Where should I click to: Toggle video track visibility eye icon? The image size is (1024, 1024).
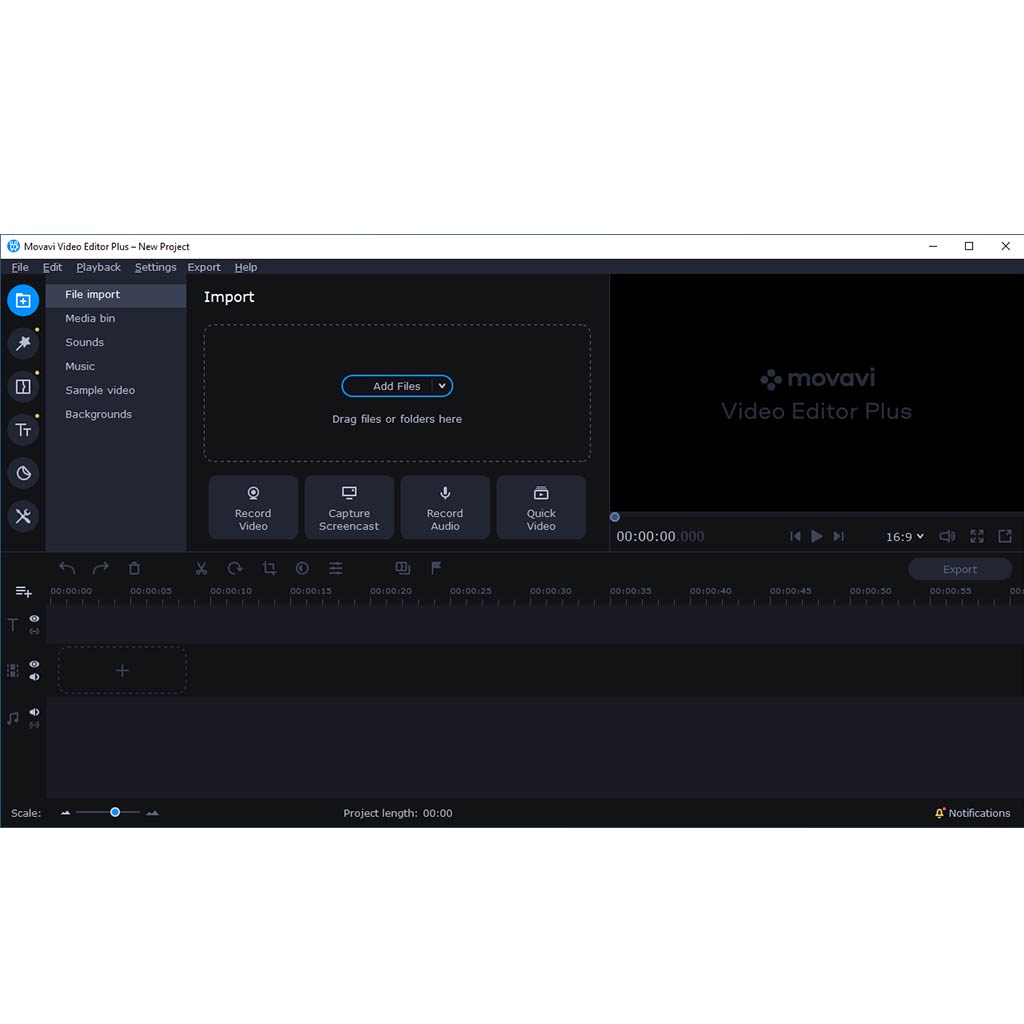(35, 664)
